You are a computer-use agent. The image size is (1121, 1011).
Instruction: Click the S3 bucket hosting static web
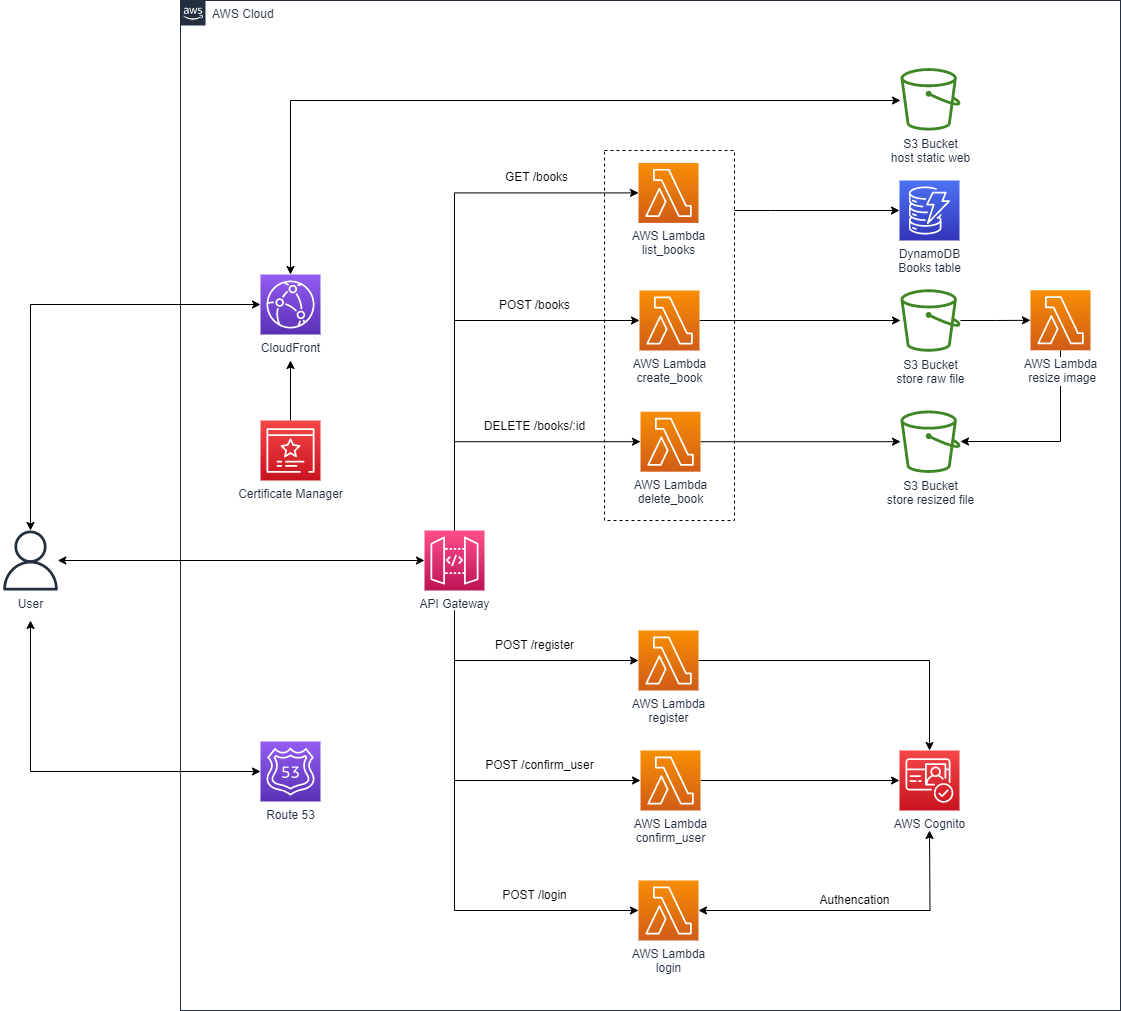[x=929, y=99]
